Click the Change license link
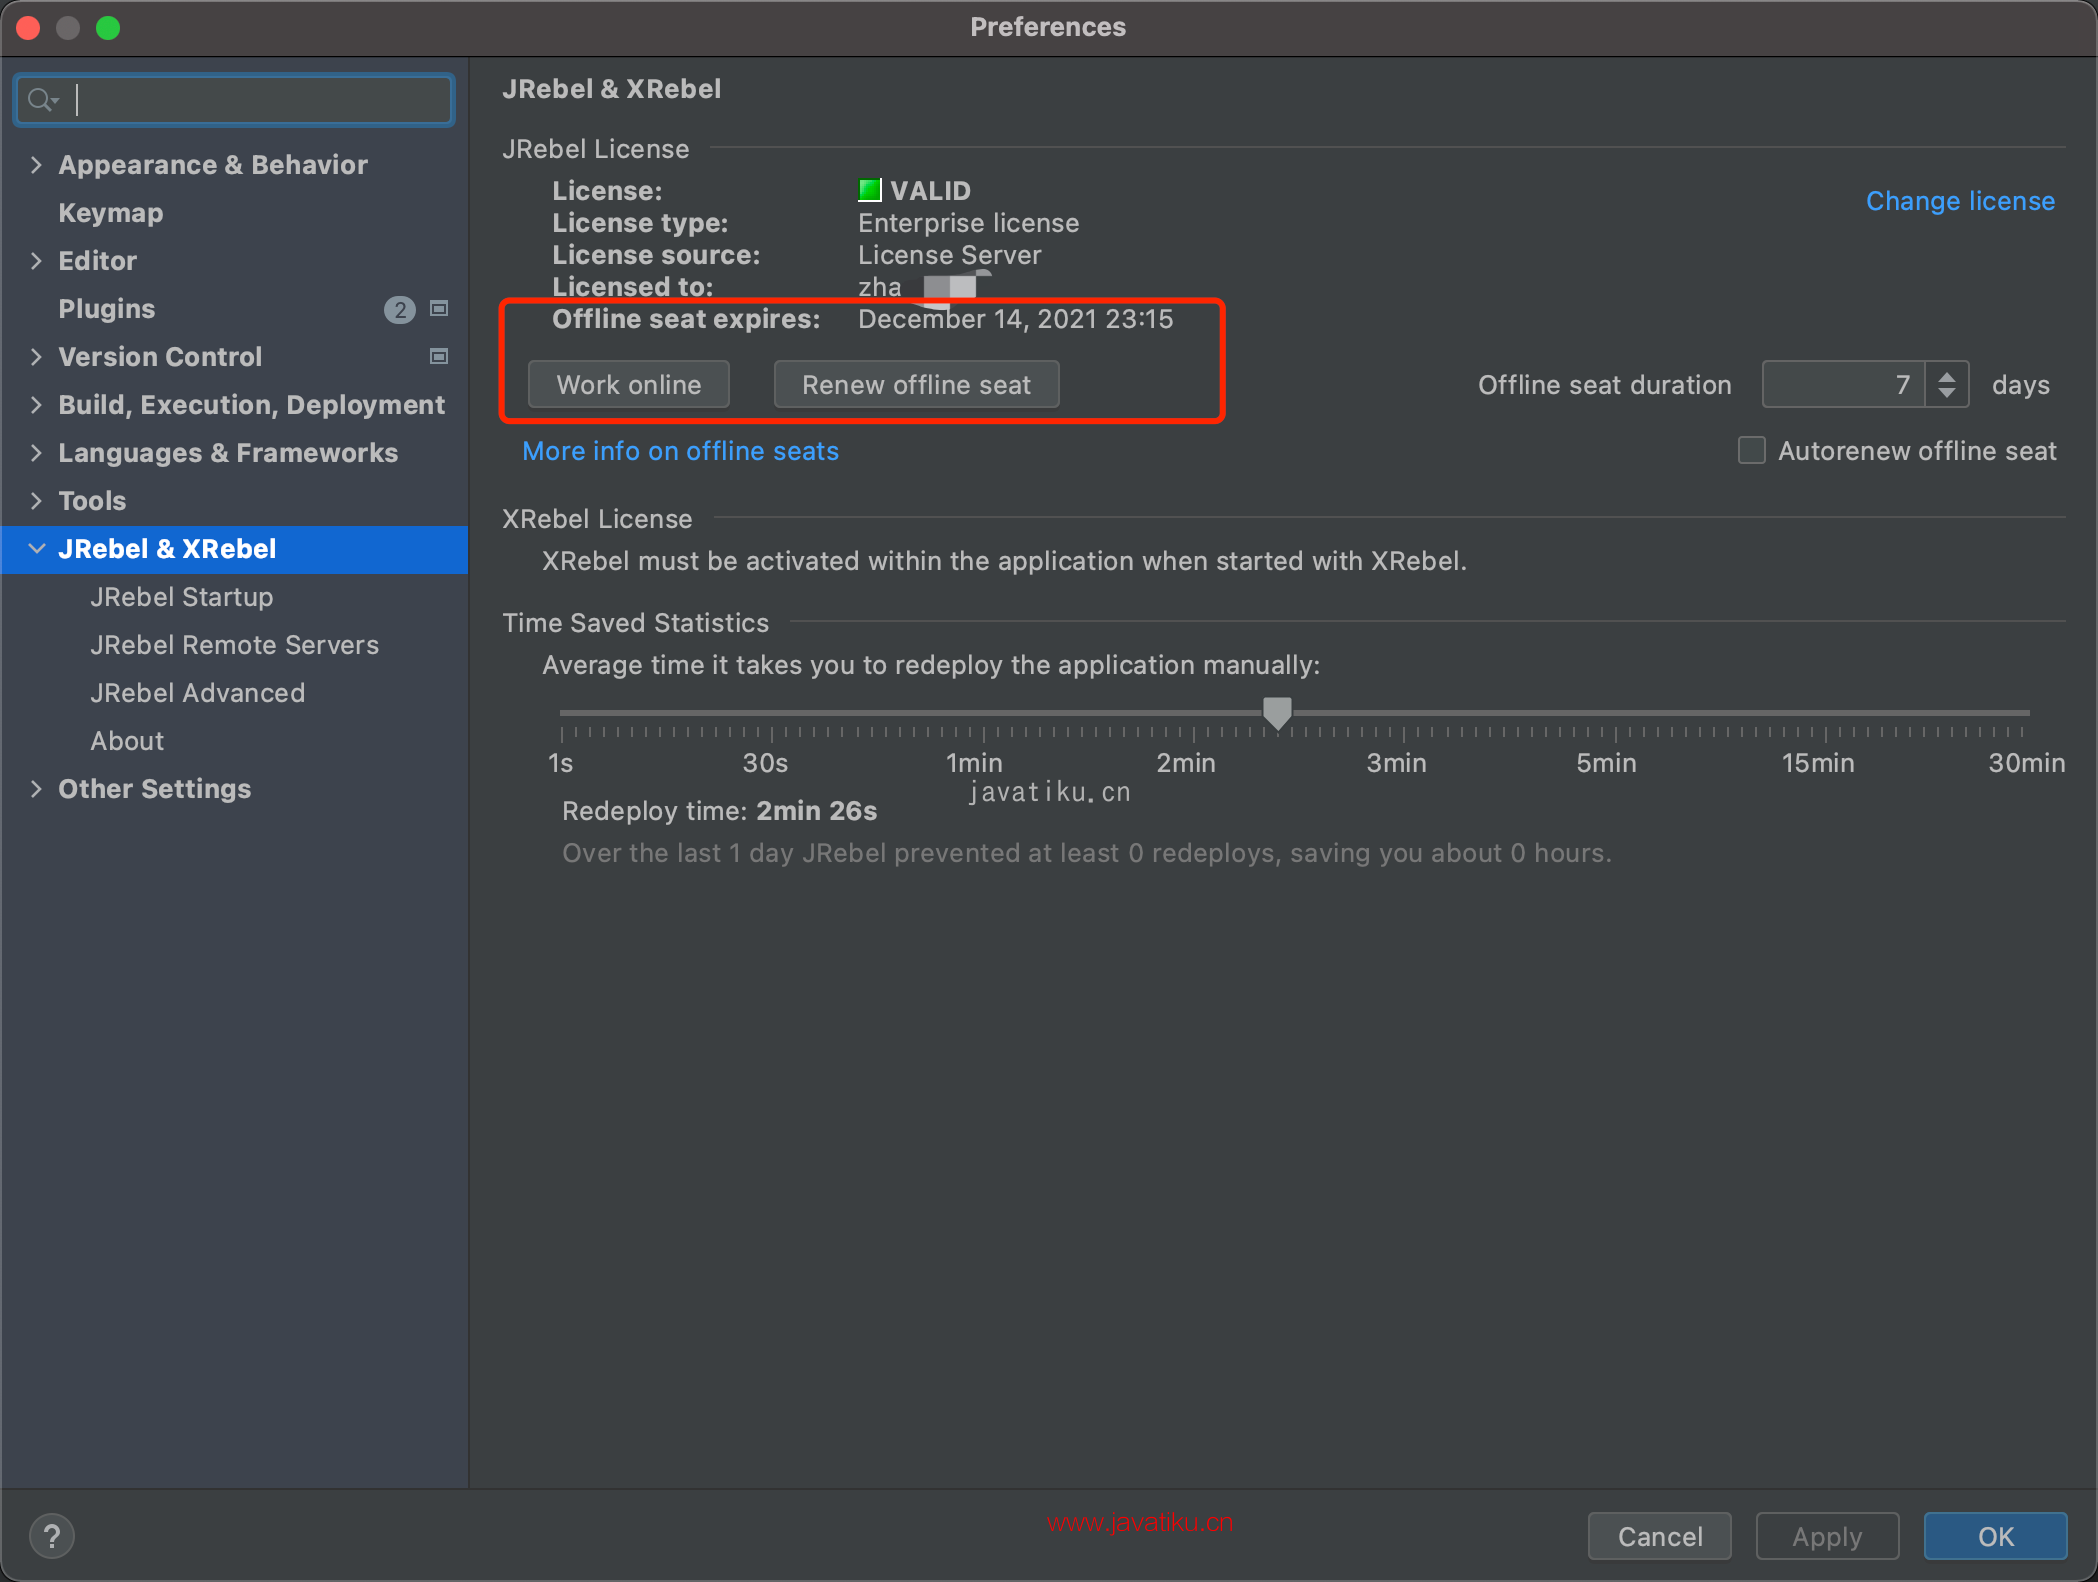Screen dimensions: 2098x1582 click(x=1960, y=201)
